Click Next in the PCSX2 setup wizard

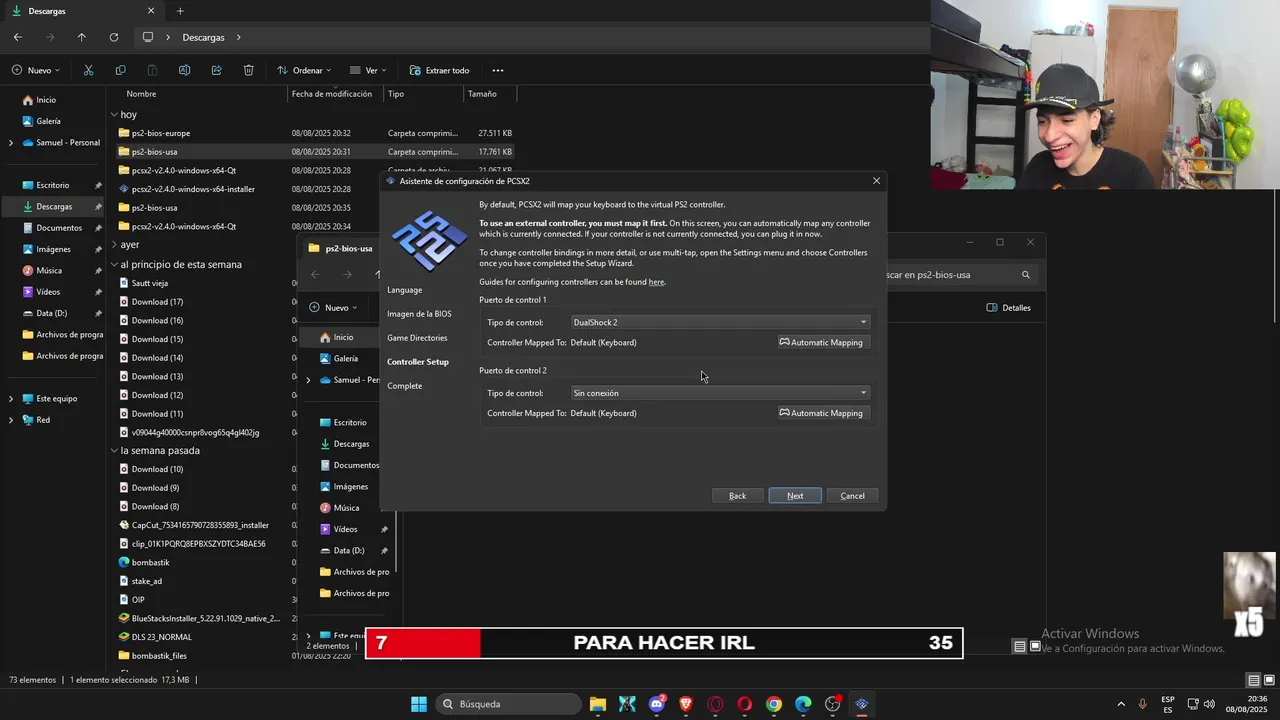[x=795, y=496]
